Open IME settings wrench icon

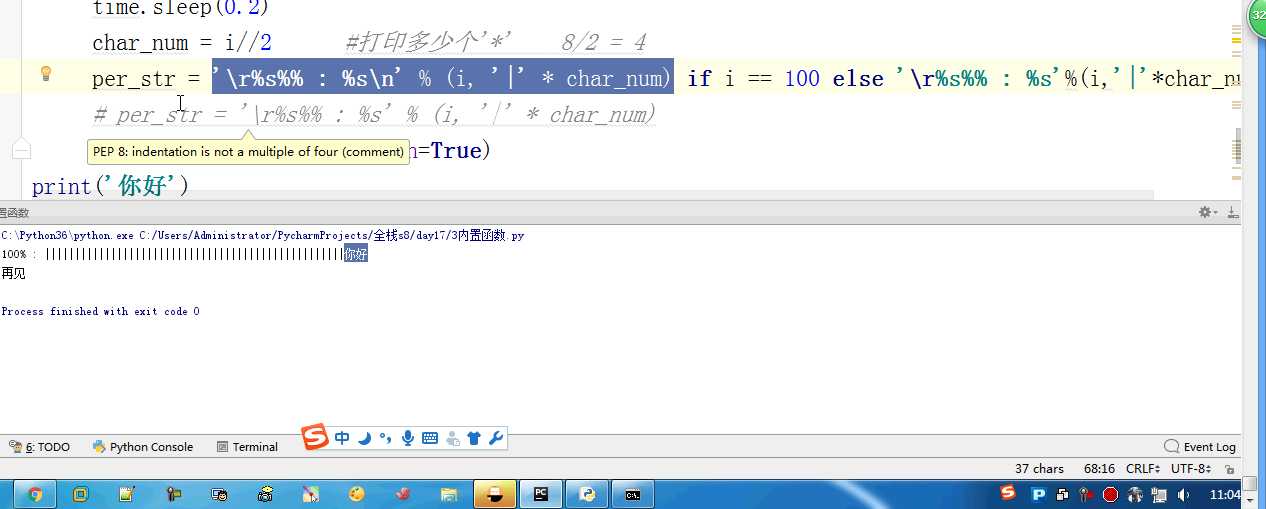coord(495,438)
